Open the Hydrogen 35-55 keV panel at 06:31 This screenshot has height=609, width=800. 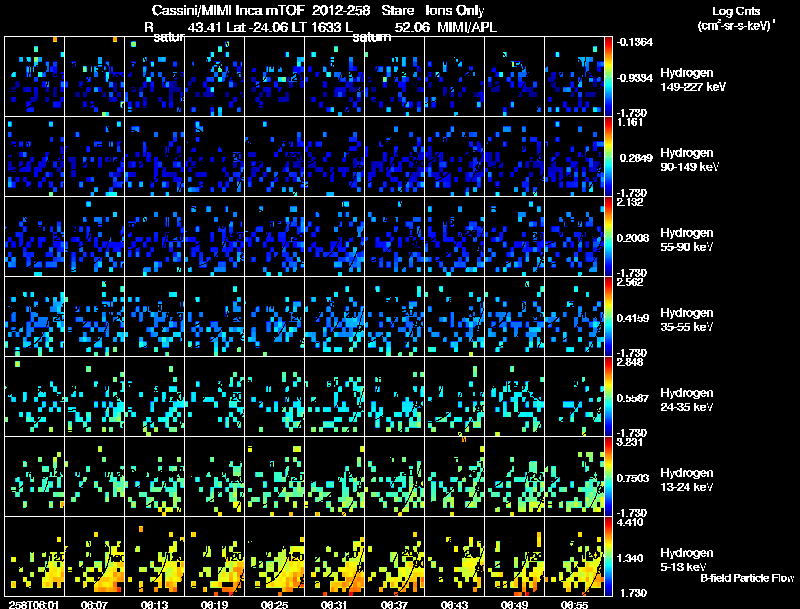[335, 316]
